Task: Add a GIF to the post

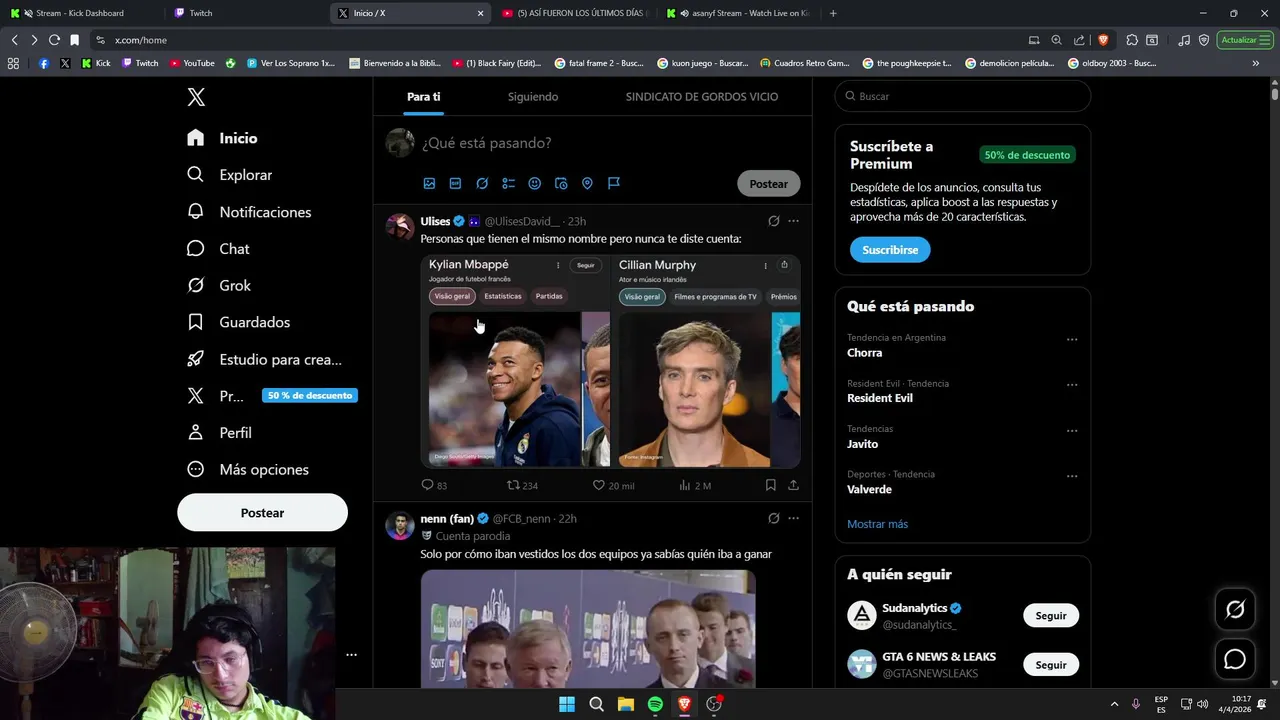Action: click(x=455, y=183)
